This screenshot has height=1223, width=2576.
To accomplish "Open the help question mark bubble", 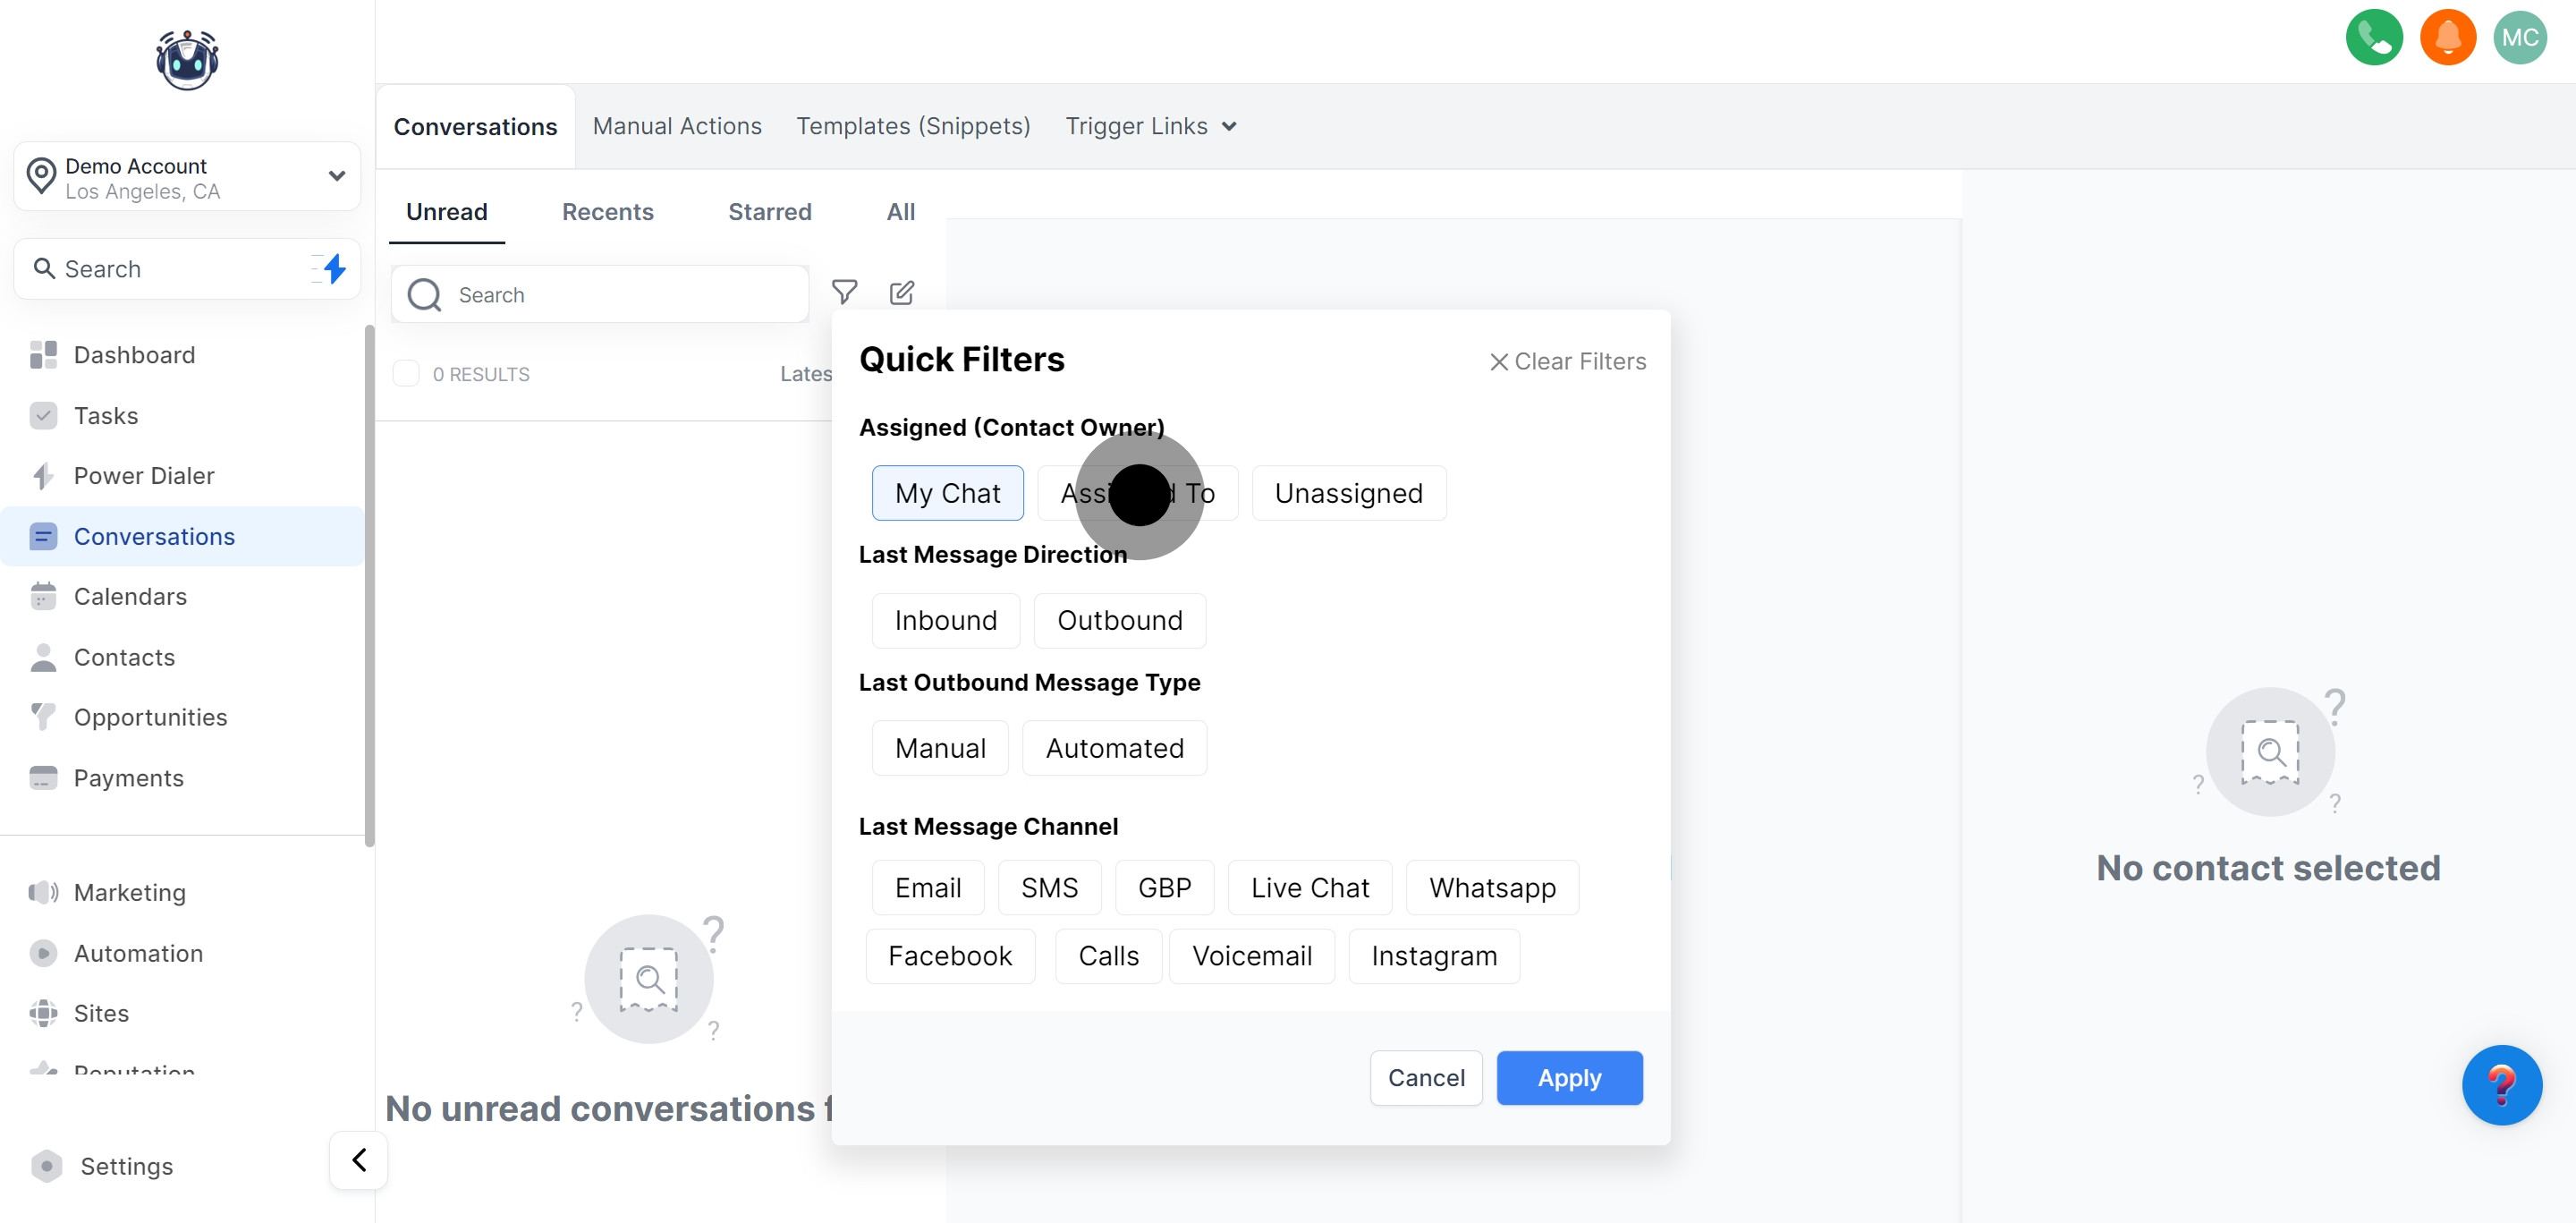I will pos(2501,1084).
